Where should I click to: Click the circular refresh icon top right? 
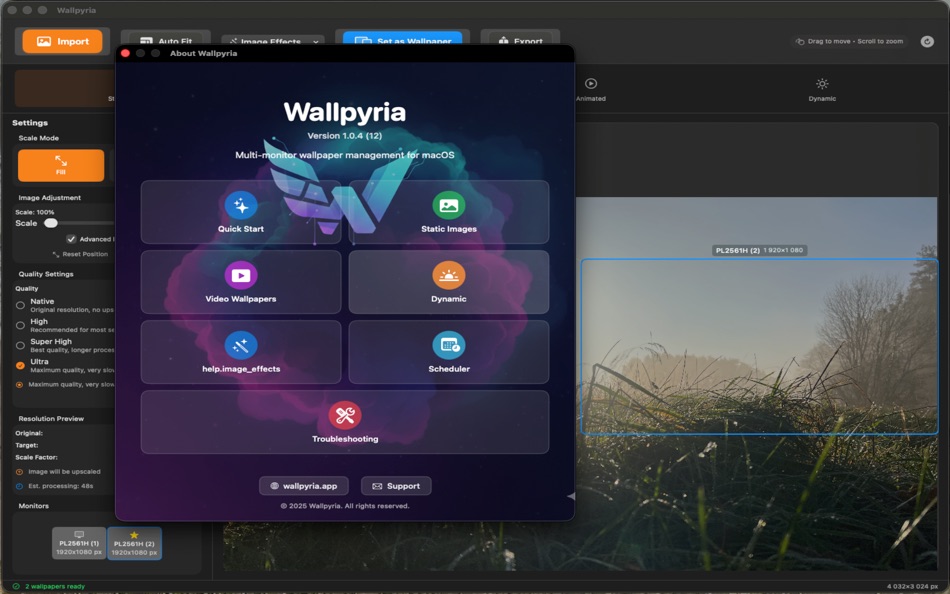(925, 41)
